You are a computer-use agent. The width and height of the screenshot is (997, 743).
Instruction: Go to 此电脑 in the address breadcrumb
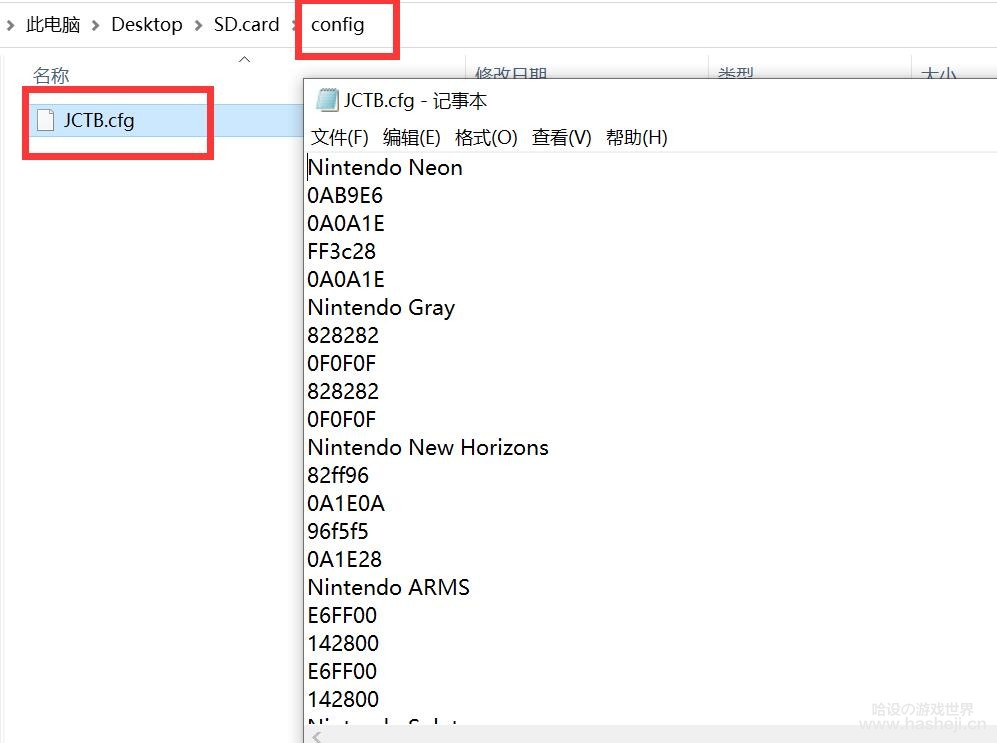[53, 25]
